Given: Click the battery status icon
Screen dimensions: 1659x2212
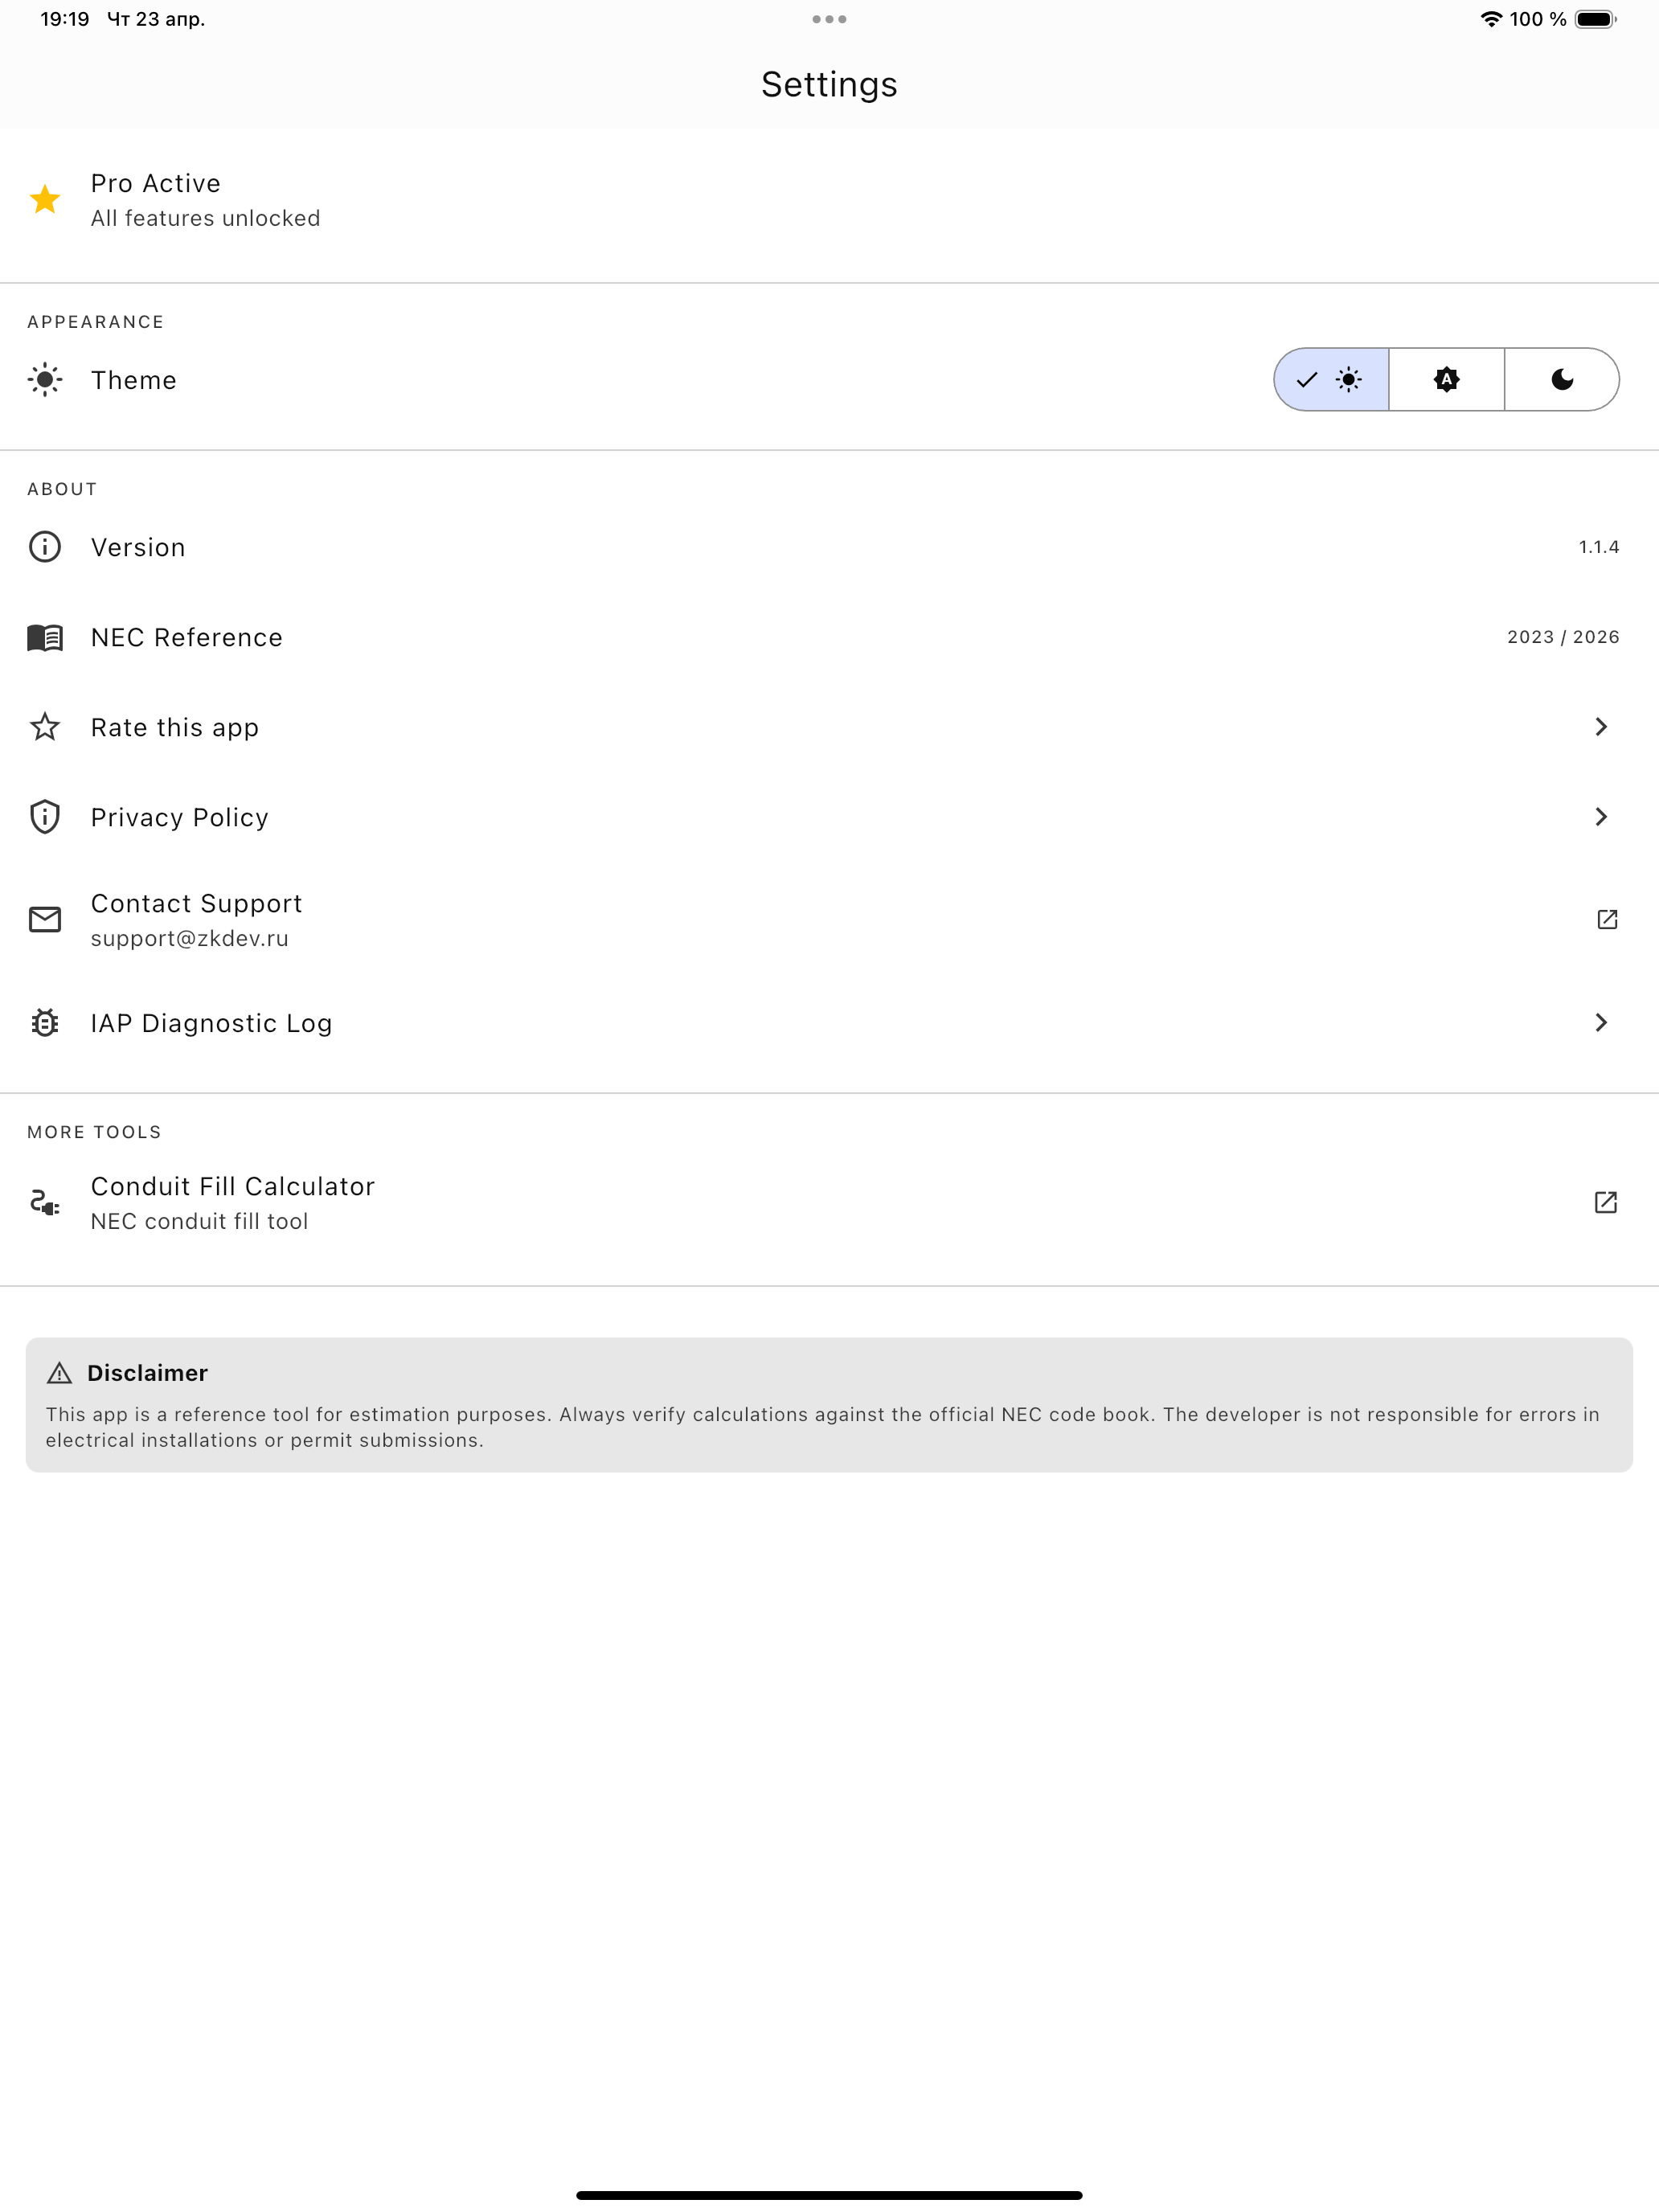Looking at the screenshot, I should [x=1596, y=19].
